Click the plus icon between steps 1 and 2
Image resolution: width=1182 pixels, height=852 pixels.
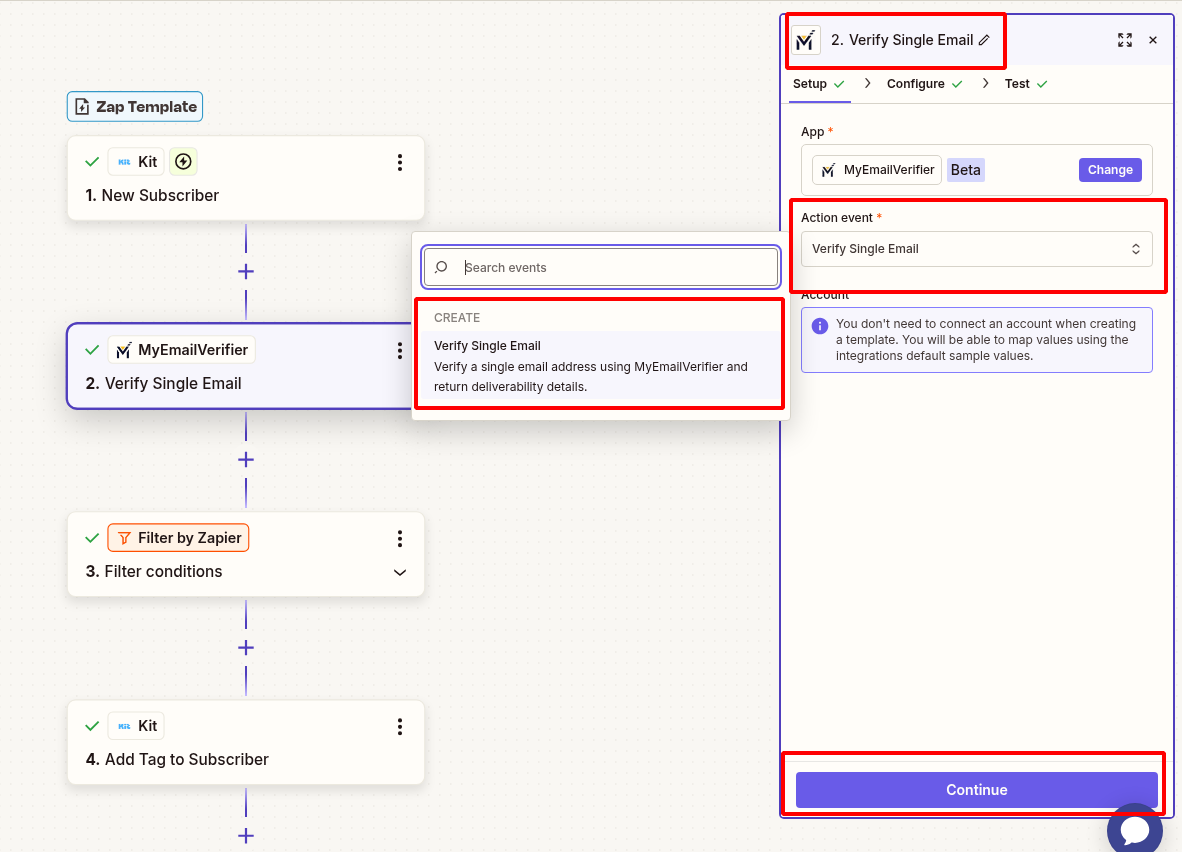coord(245,270)
